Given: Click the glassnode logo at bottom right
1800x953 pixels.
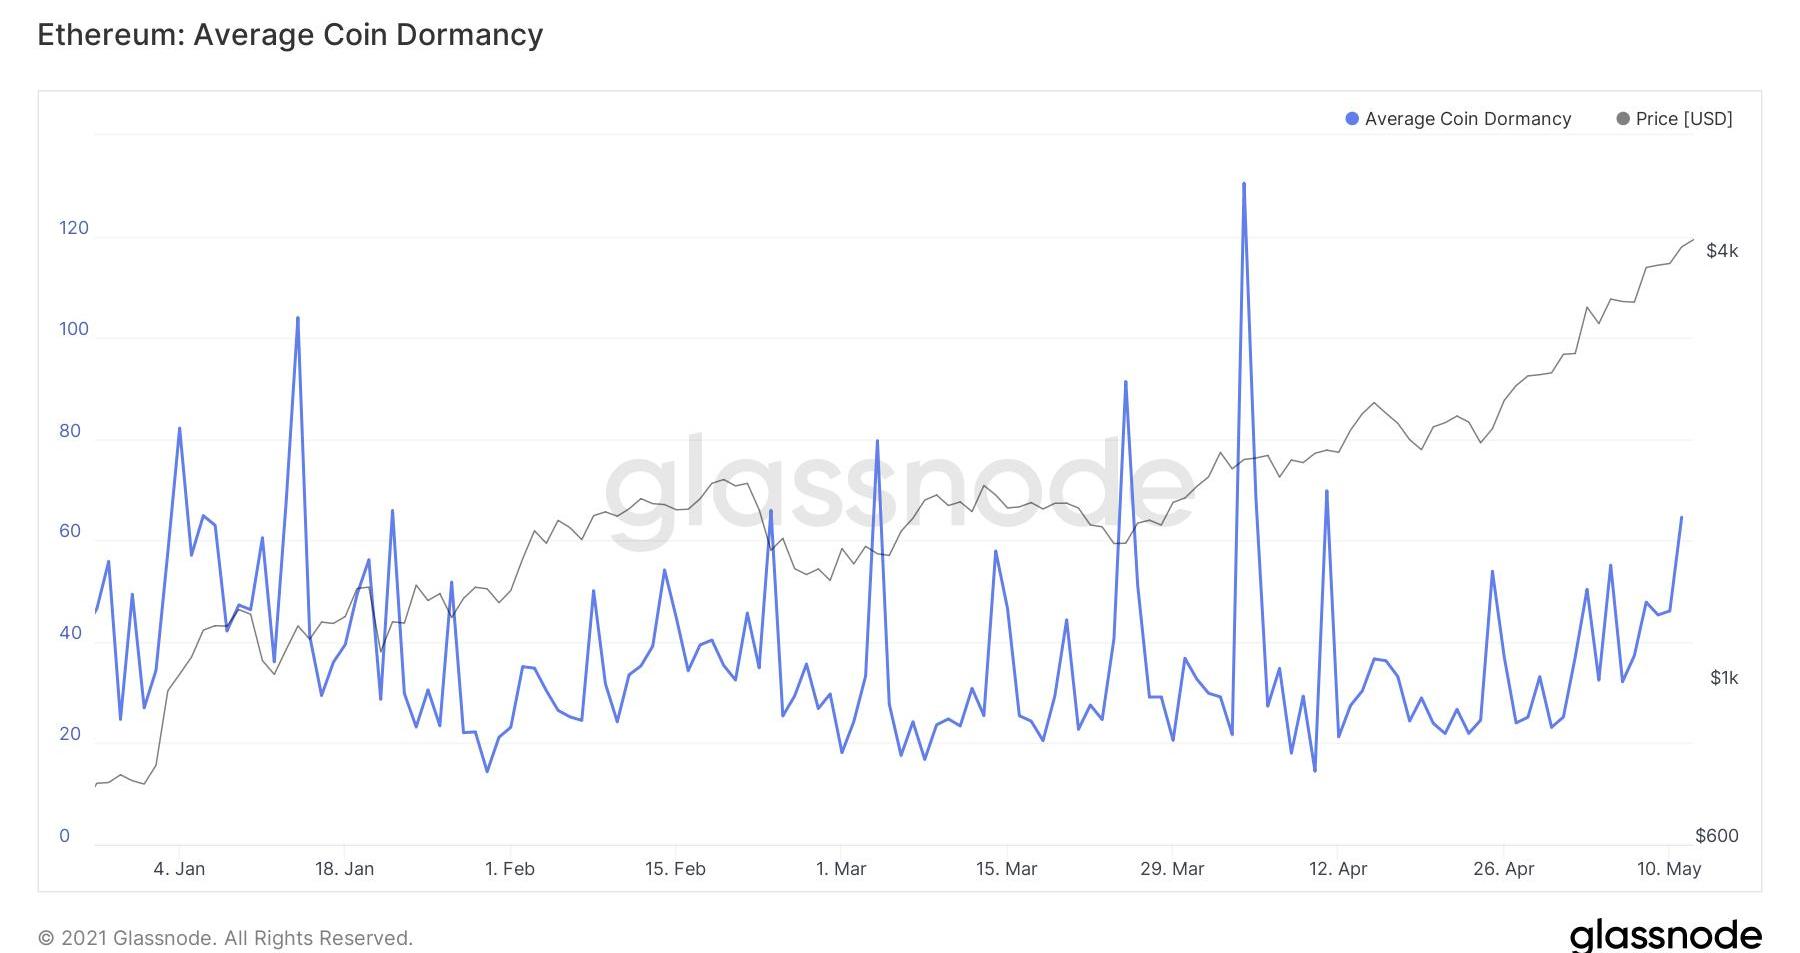Looking at the screenshot, I should (x=1665, y=935).
